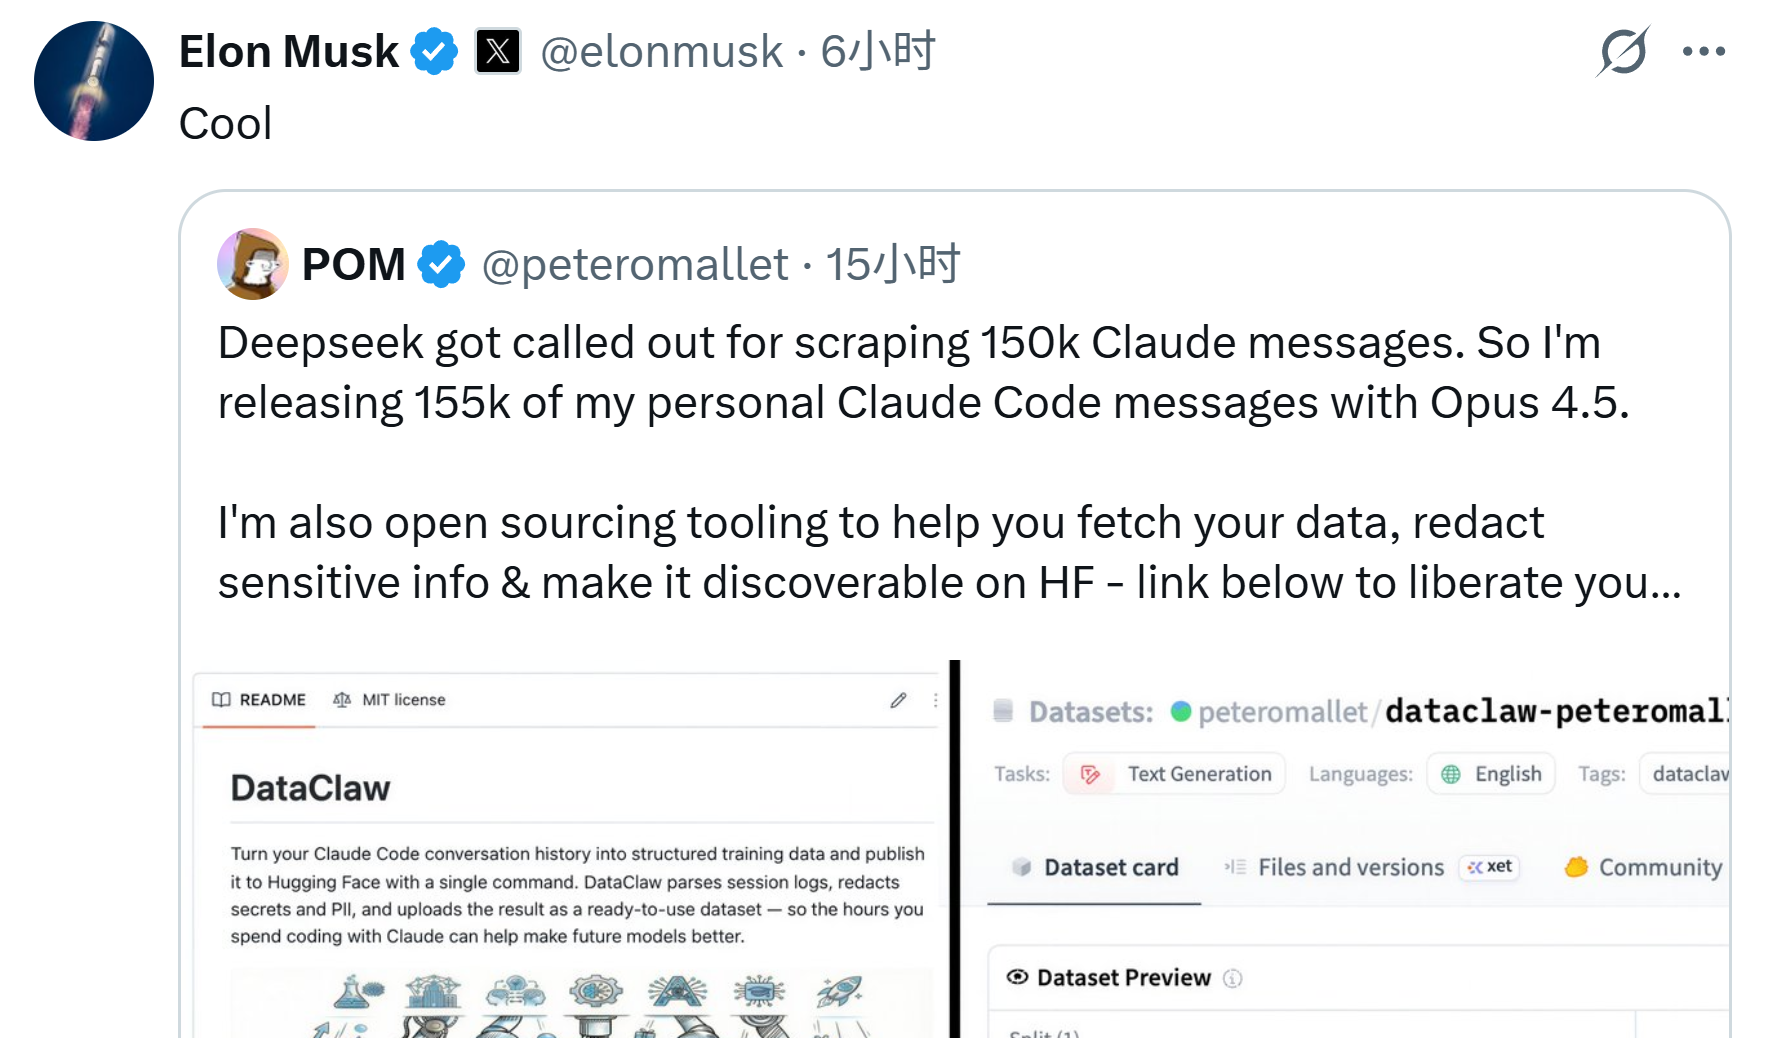Click the Text Generation task icon
1769x1038 pixels.
point(1091,774)
